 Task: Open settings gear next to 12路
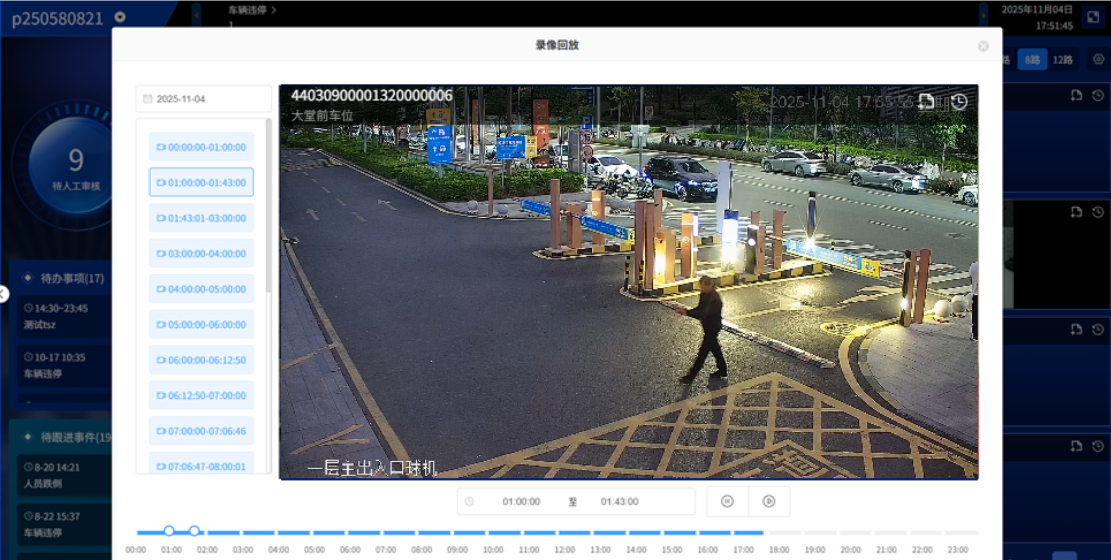pos(1098,60)
